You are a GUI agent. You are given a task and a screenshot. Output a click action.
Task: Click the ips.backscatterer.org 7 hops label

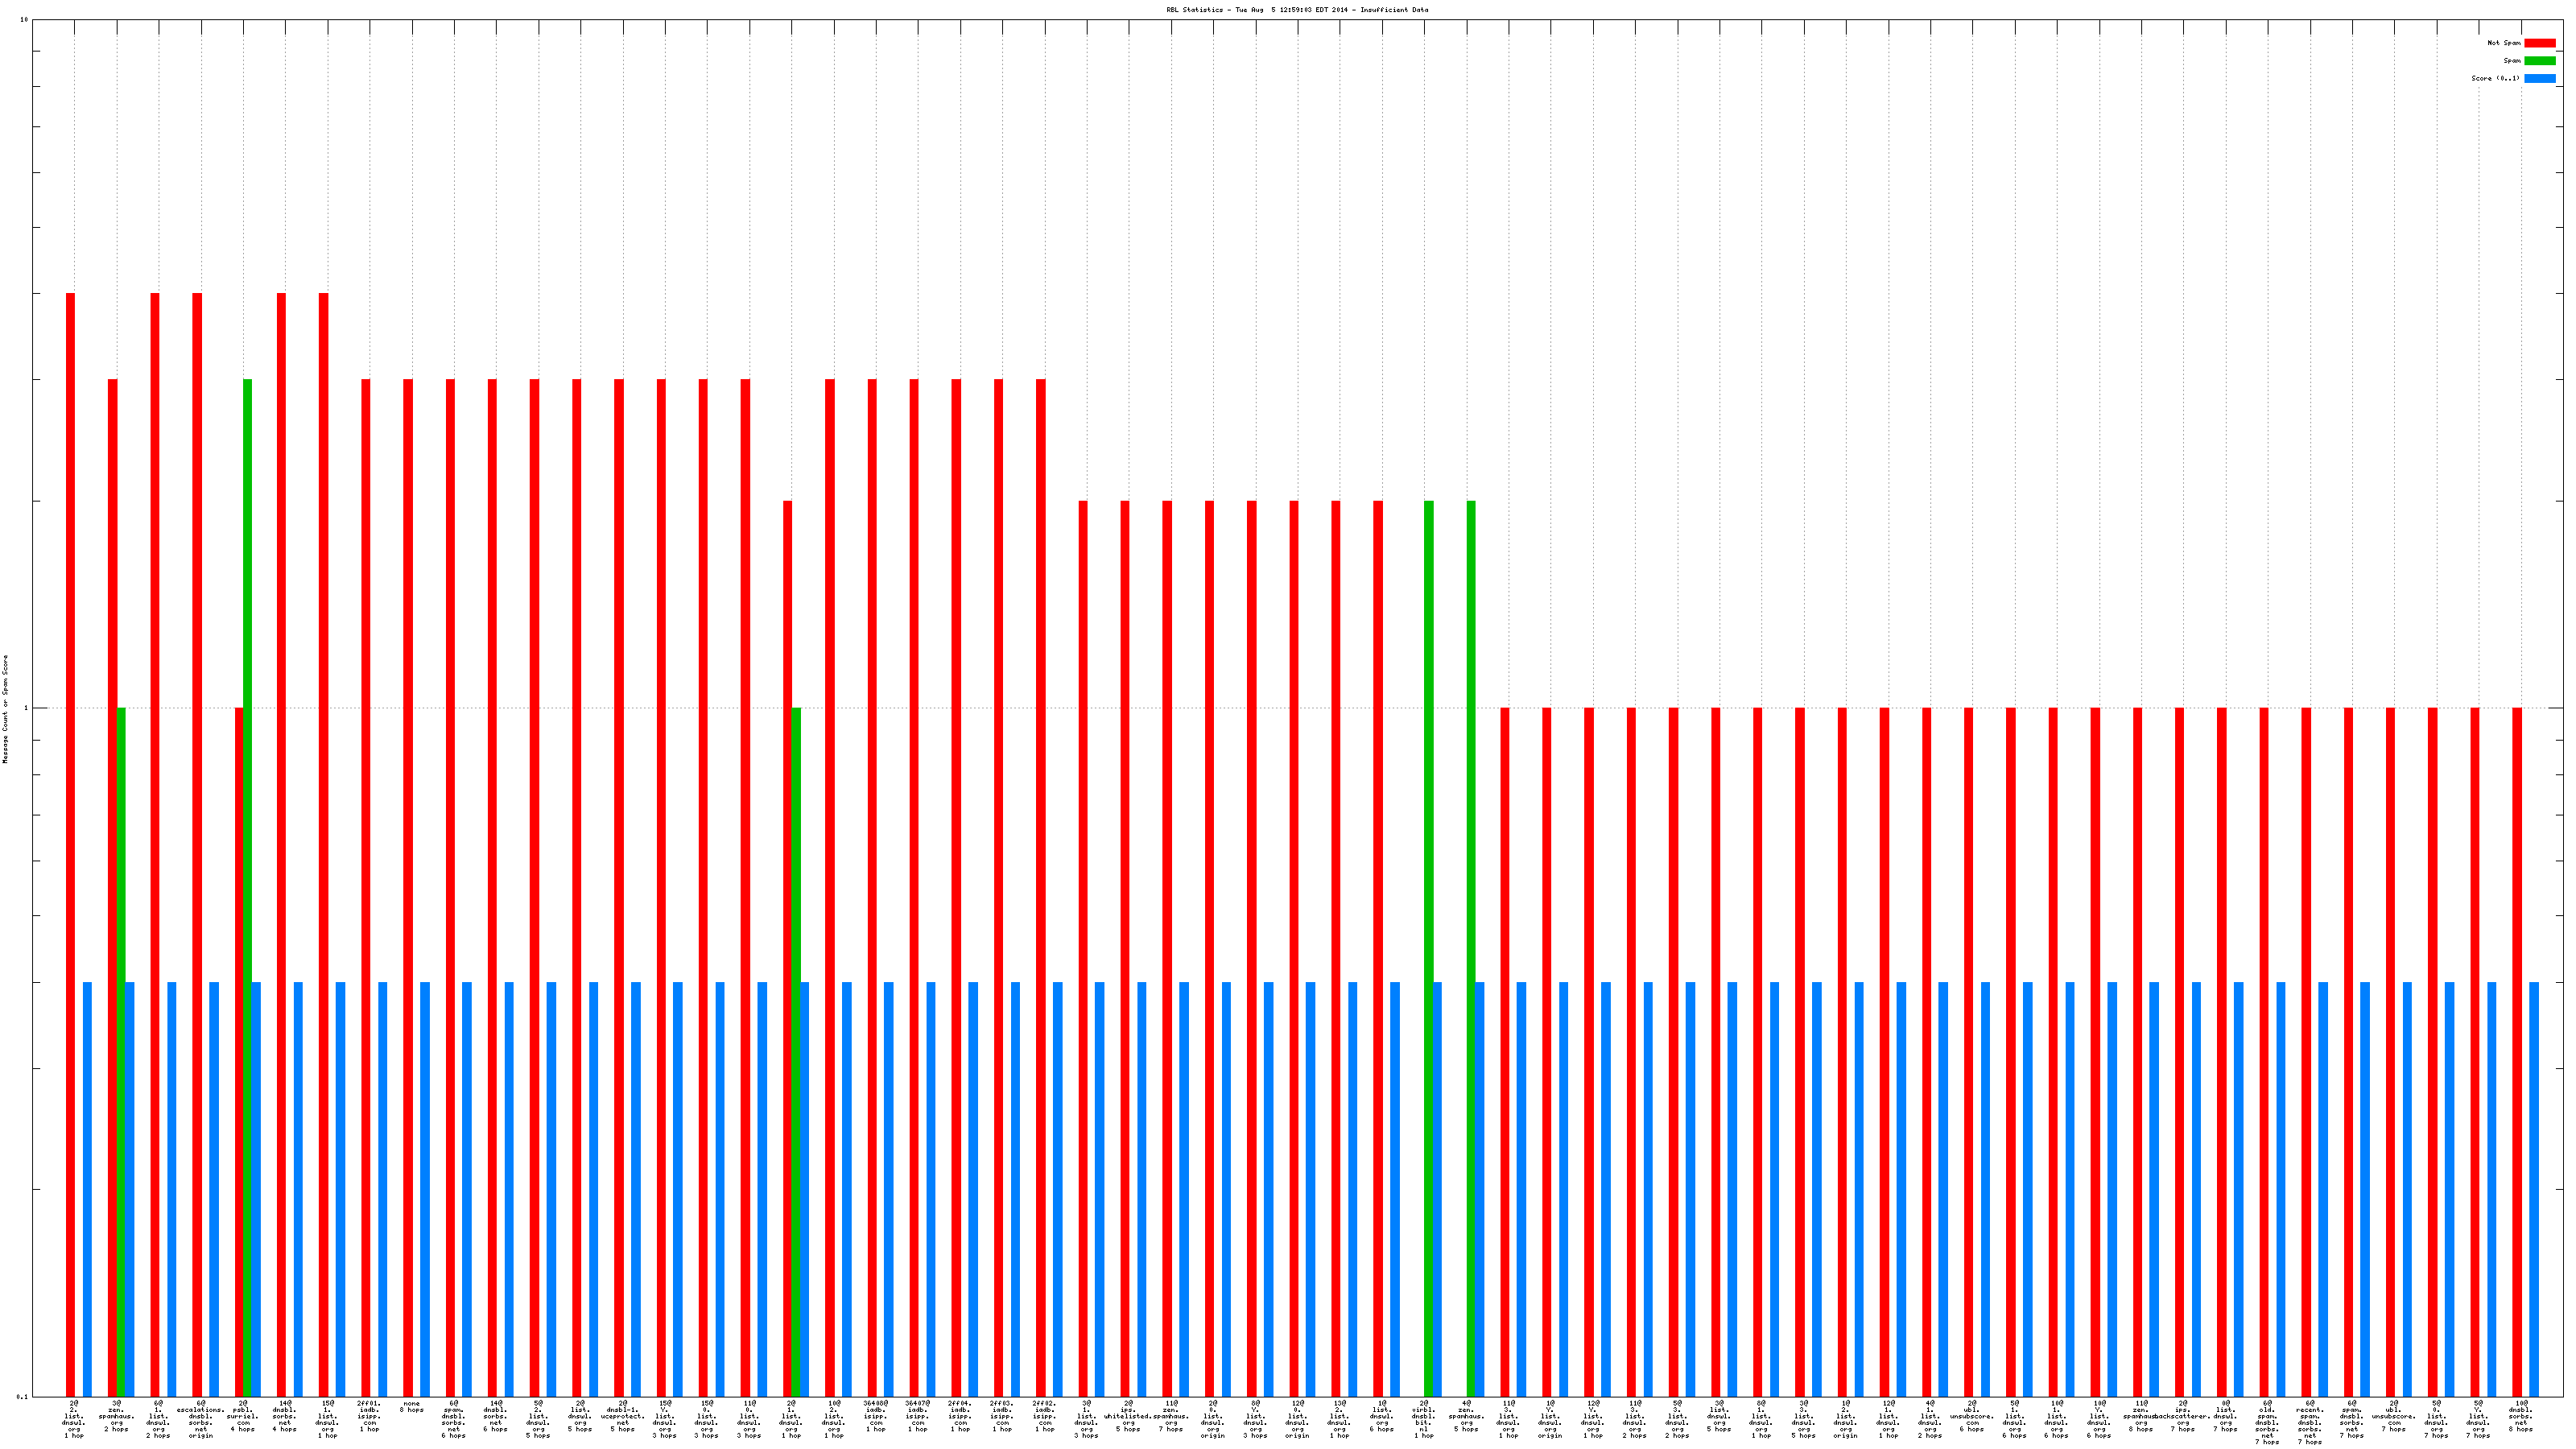tap(2183, 1417)
